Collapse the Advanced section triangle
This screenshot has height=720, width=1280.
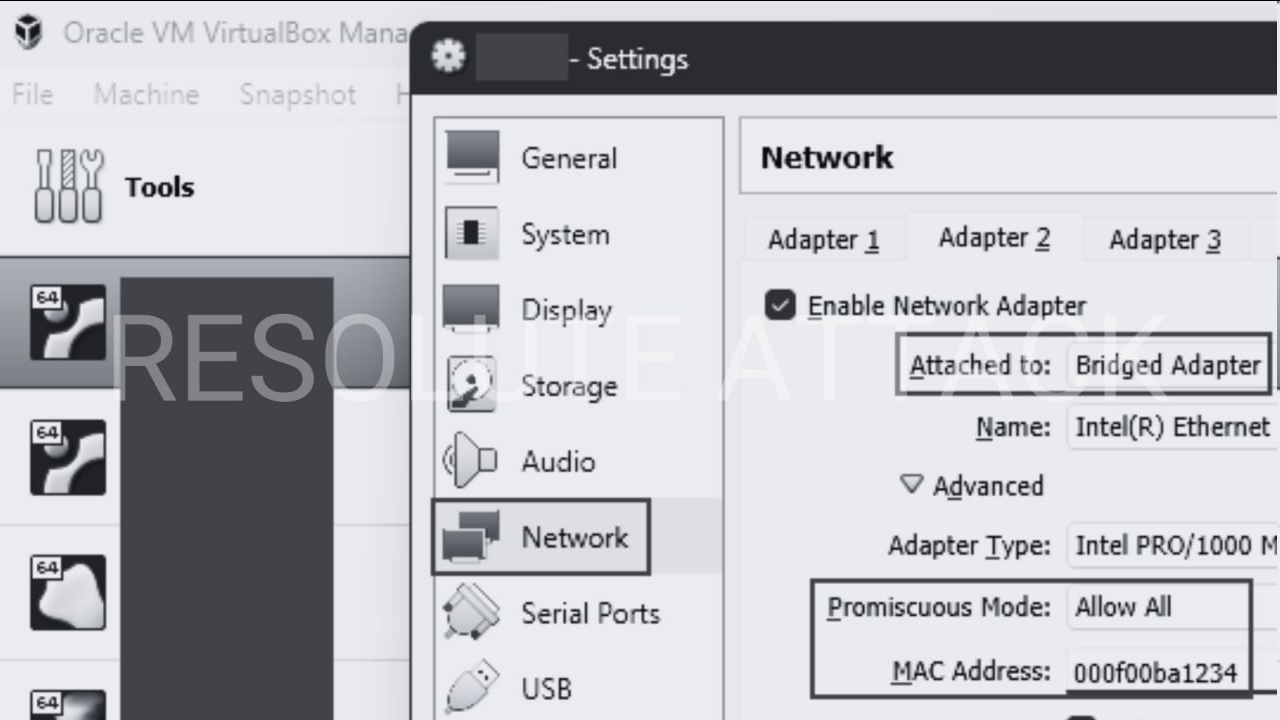(x=911, y=485)
